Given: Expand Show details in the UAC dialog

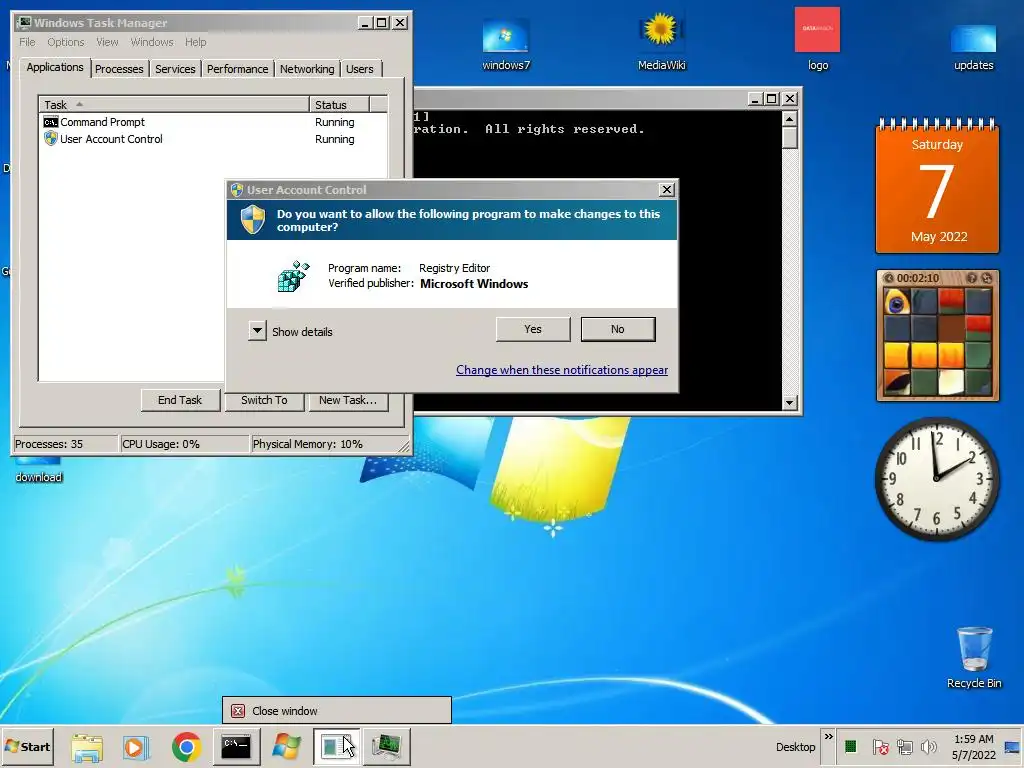Looking at the screenshot, I should 257,330.
